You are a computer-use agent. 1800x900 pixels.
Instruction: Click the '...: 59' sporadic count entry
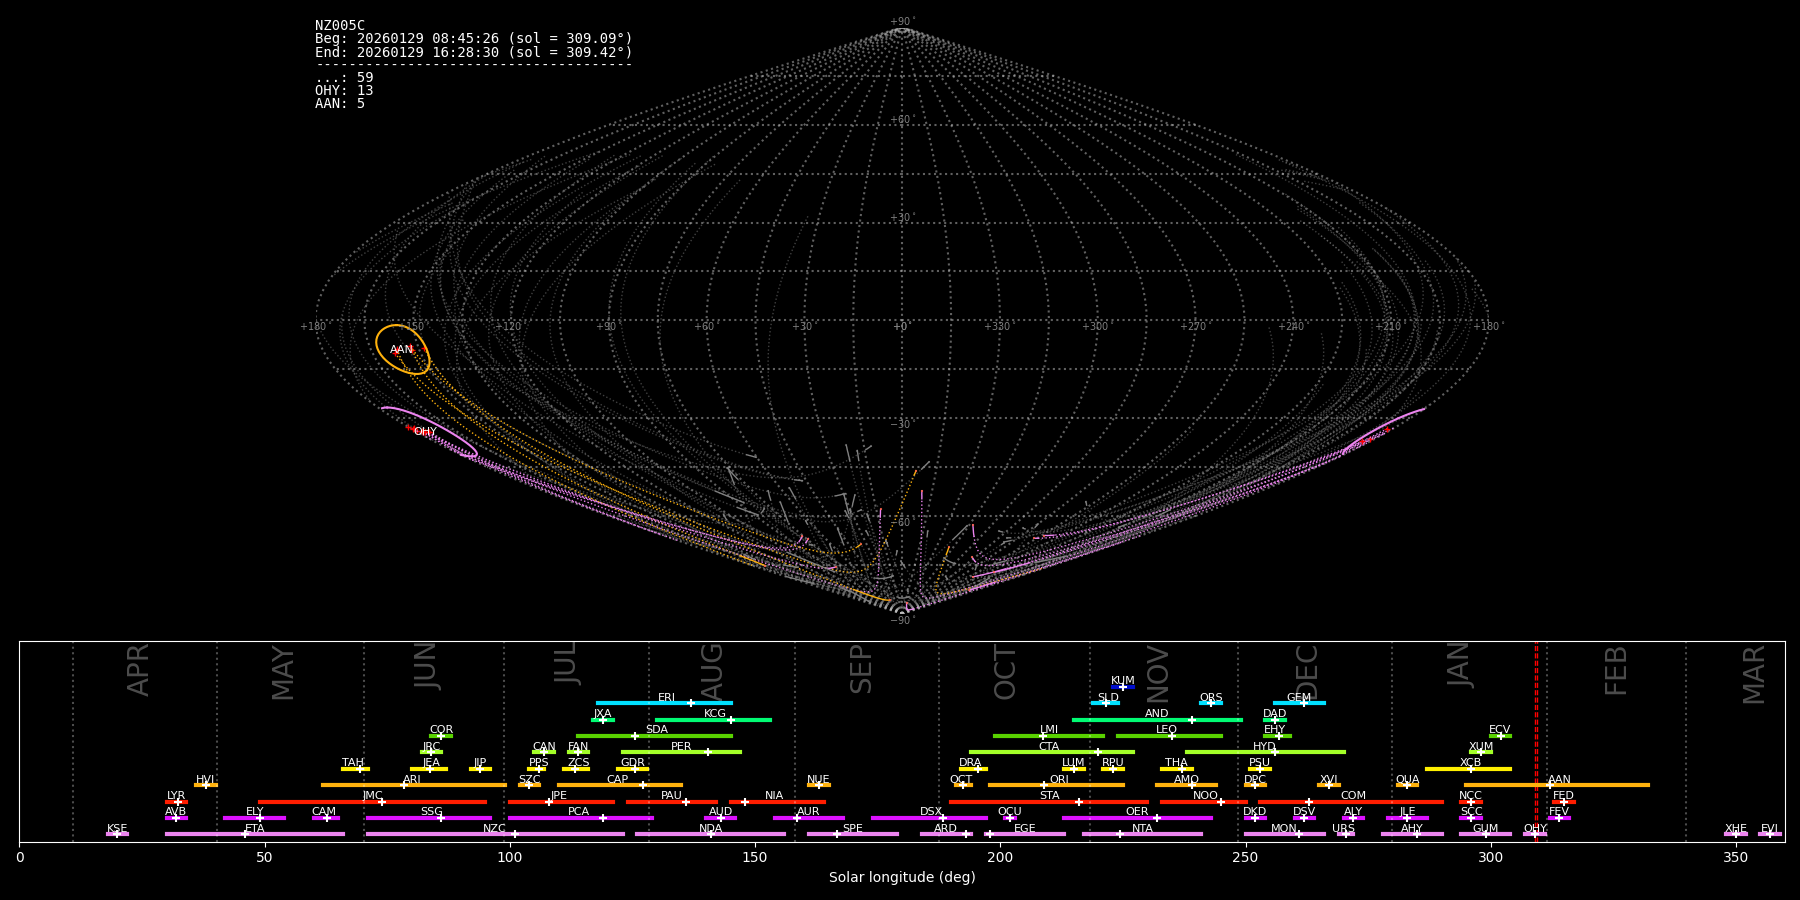344,78
